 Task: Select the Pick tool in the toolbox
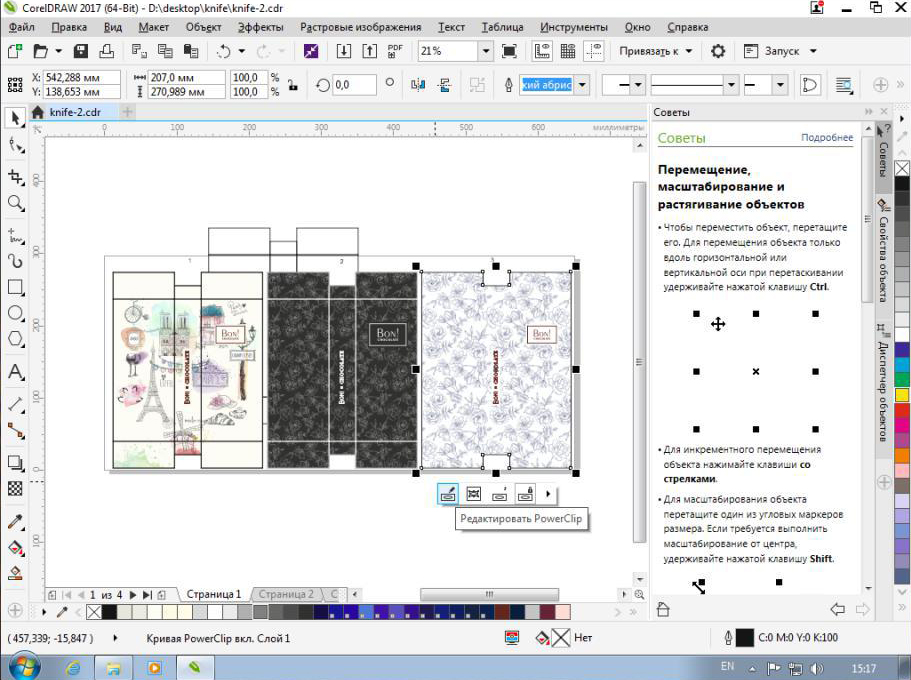(15, 118)
